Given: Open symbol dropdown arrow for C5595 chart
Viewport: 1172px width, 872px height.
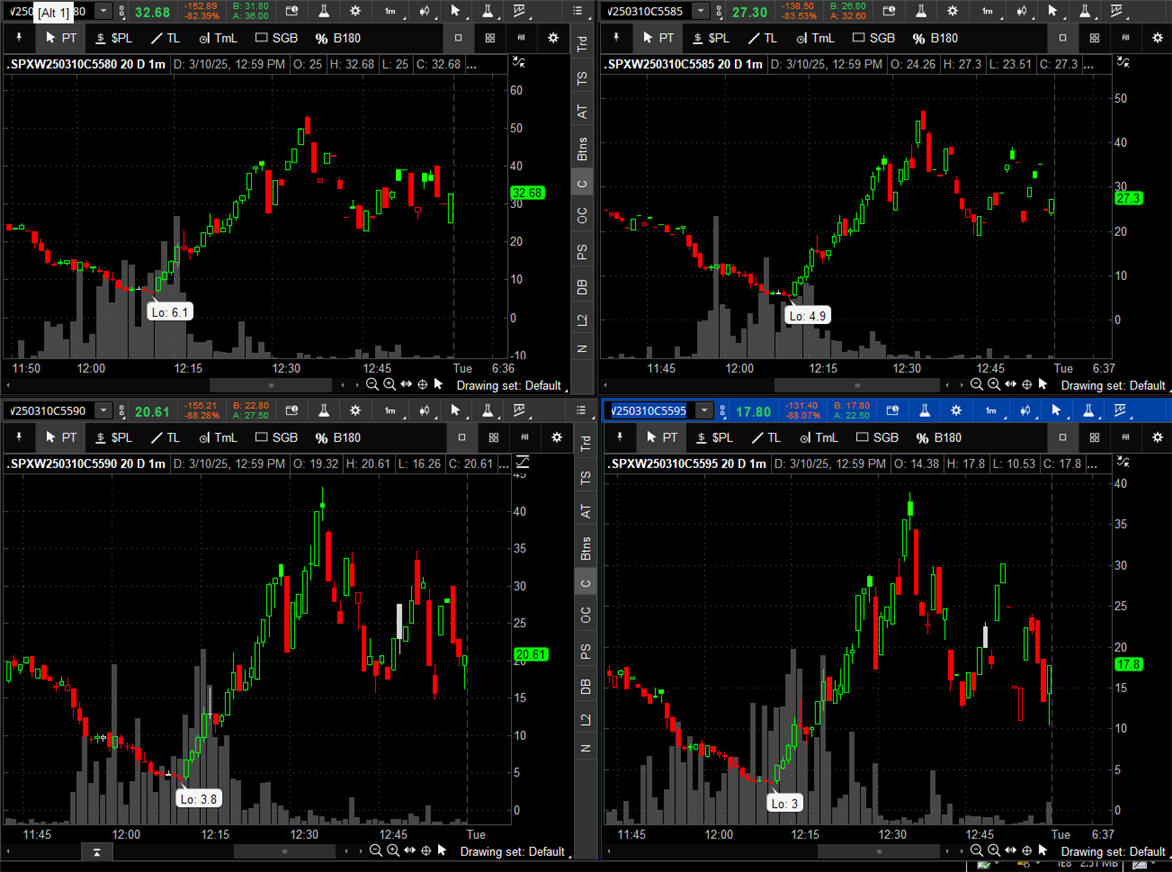Looking at the screenshot, I should [x=704, y=410].
